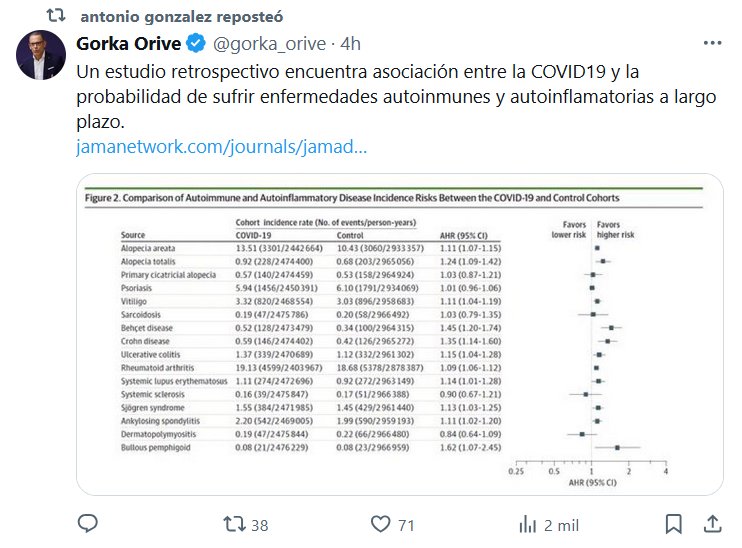Open the jamanetwork.com article link
742x548 pixels.
click(221, 146)
